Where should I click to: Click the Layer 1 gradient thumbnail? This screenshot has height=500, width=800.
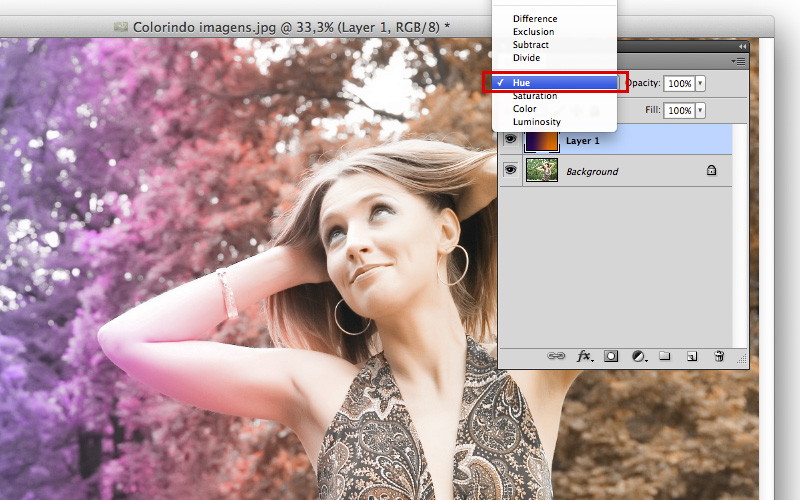click(x=542, y=140)
